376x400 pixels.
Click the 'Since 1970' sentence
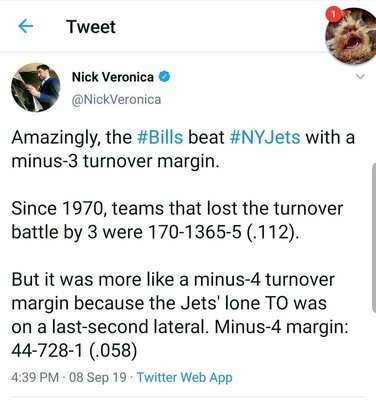click(x=177, y=220)
